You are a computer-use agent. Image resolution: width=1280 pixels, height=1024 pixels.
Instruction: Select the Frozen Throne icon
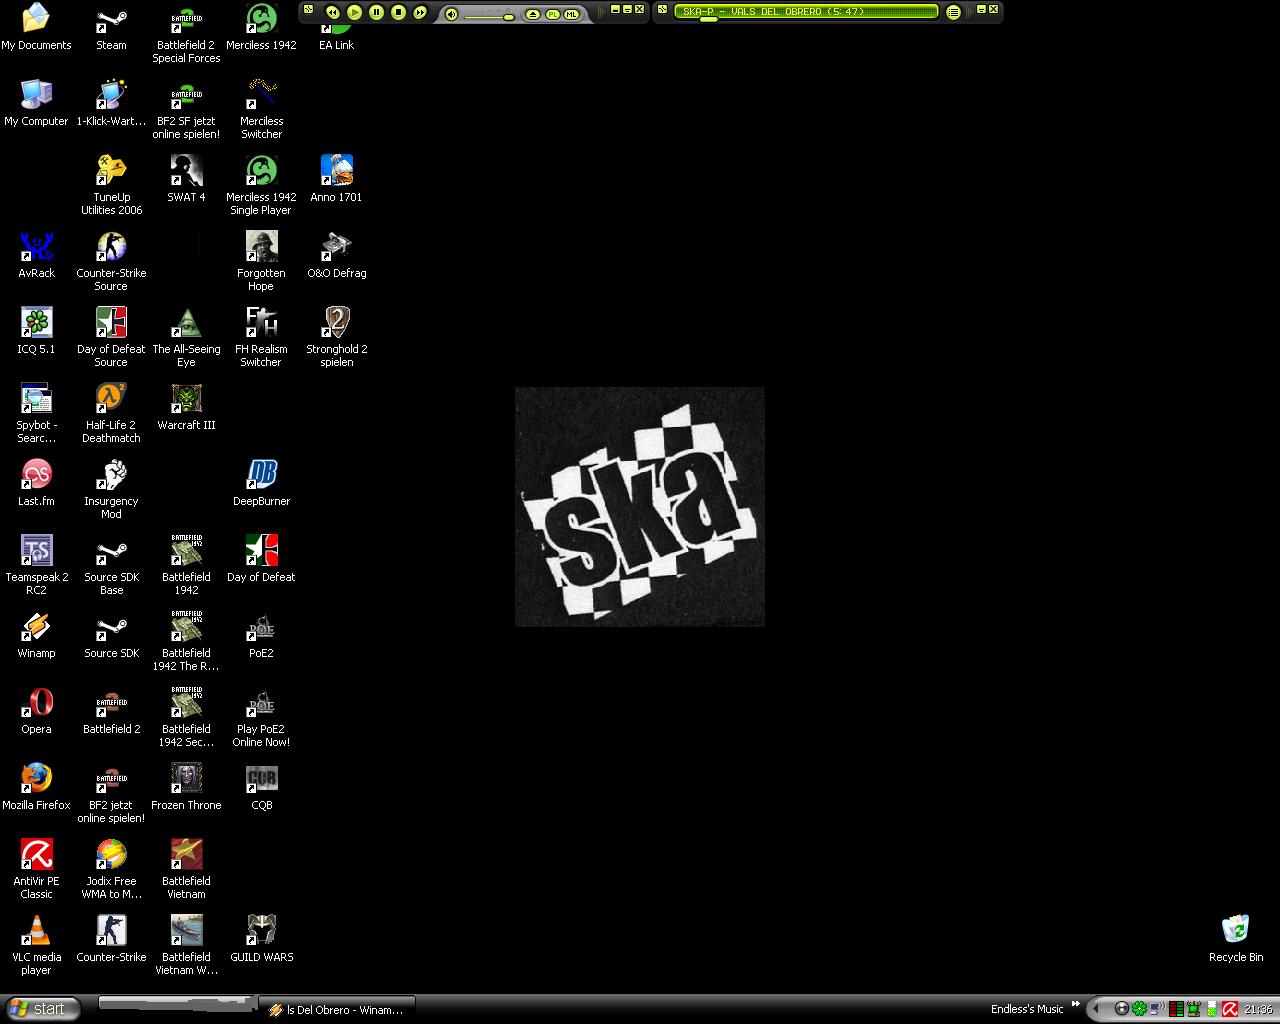pyautogui.click(x=186, y=787)
